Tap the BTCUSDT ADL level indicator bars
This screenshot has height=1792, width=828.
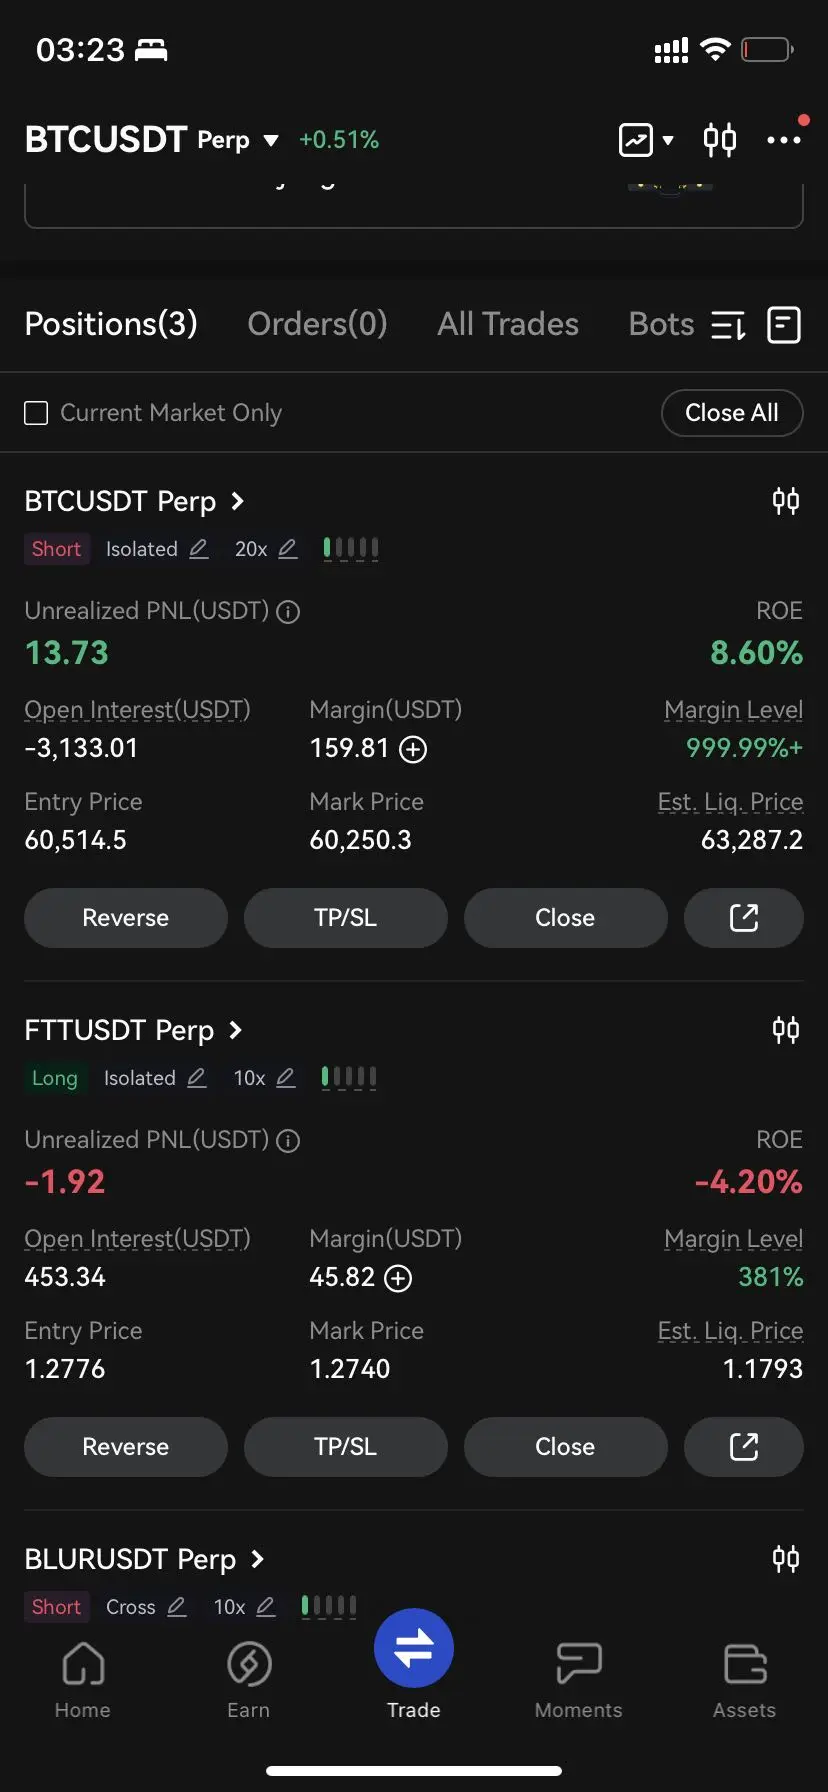[x=351, y=548]
